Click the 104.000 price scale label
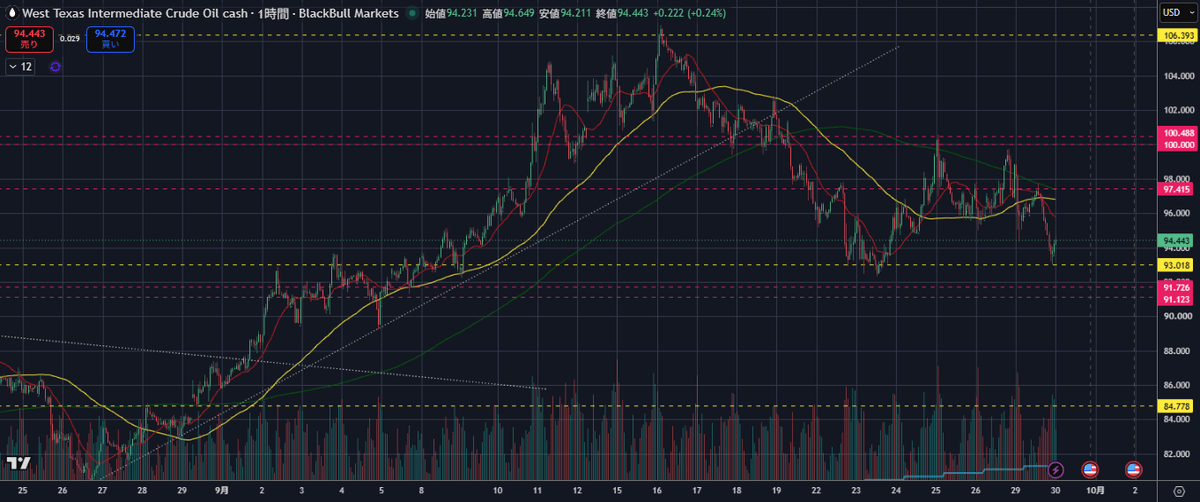Image resolution: width=1200 pixels, height=502 pixels. click(1177, 77)
